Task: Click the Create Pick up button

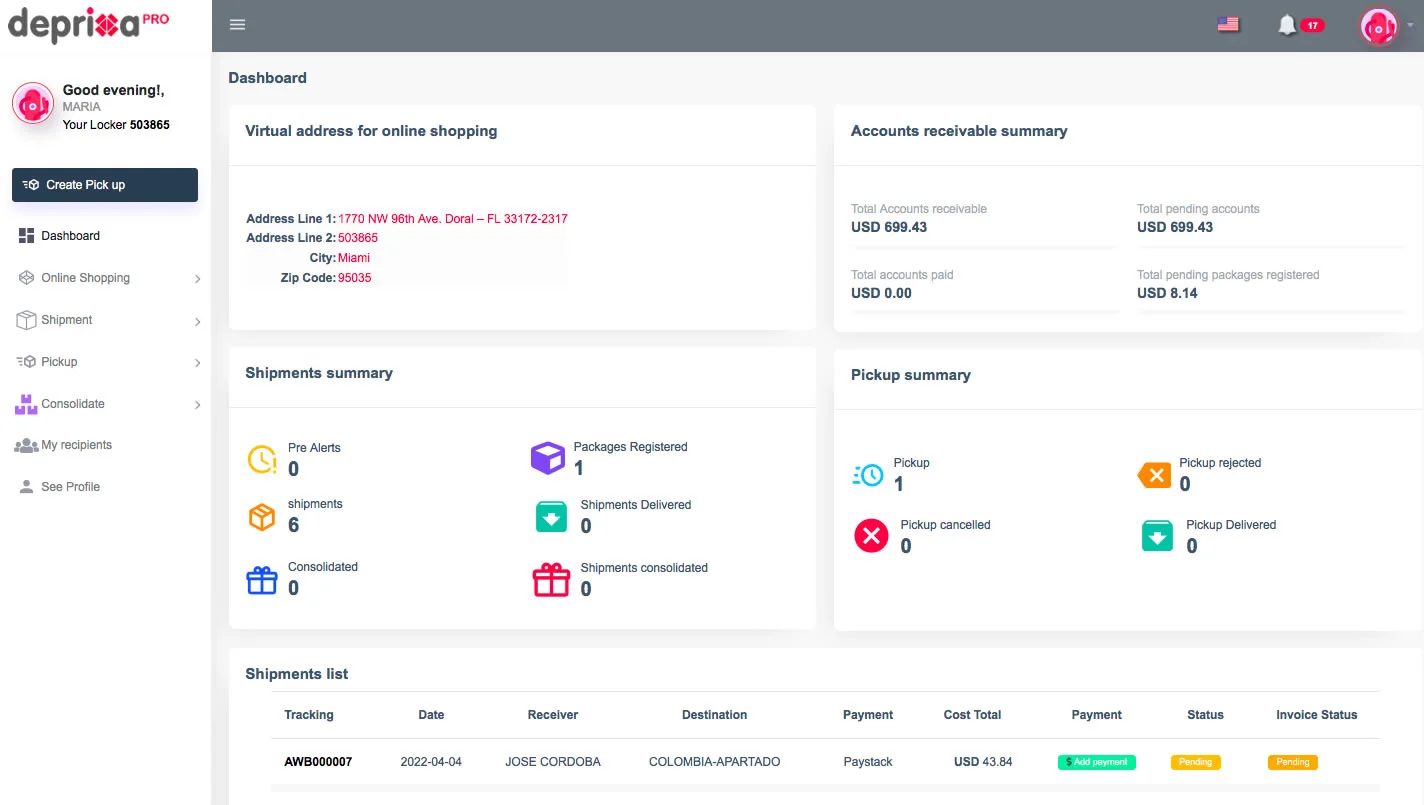Action: tap(105, 185)
